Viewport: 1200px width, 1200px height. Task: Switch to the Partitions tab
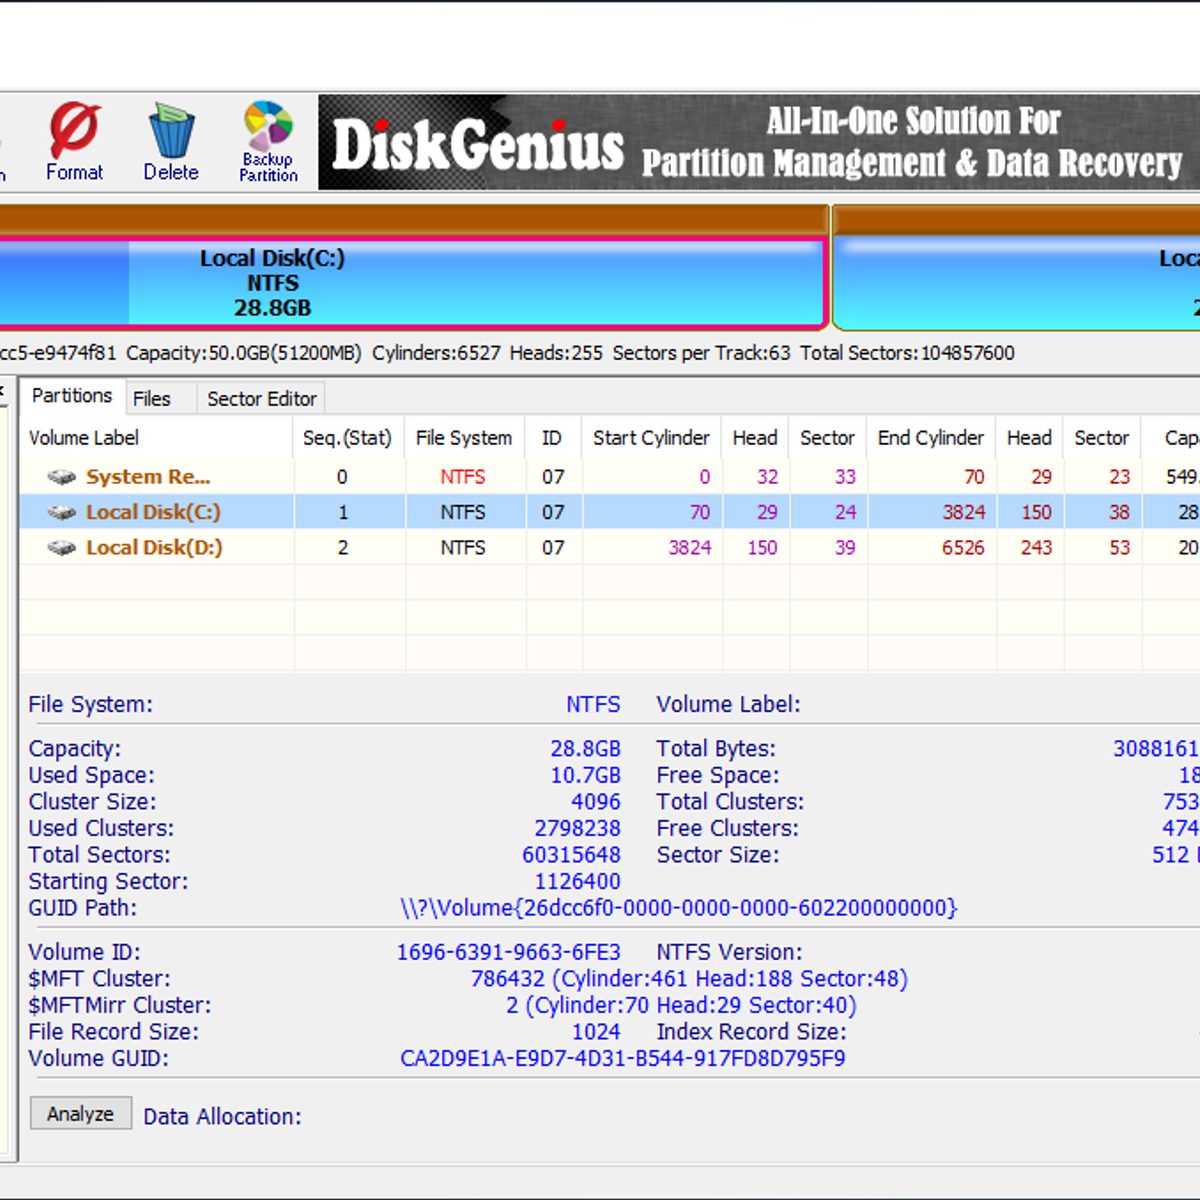72,396
